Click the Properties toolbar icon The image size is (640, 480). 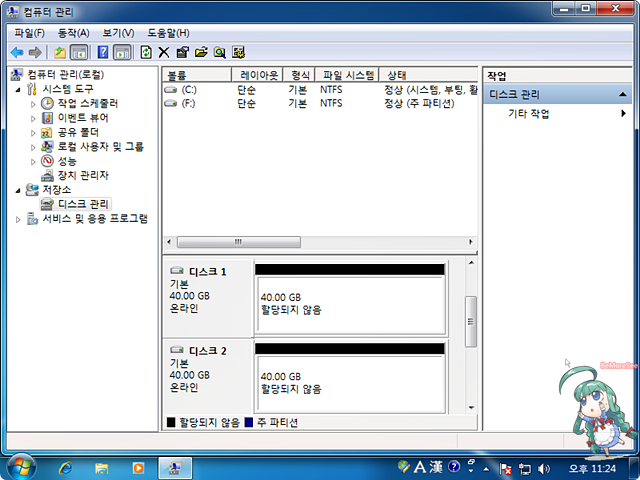[x=182, y=52]
